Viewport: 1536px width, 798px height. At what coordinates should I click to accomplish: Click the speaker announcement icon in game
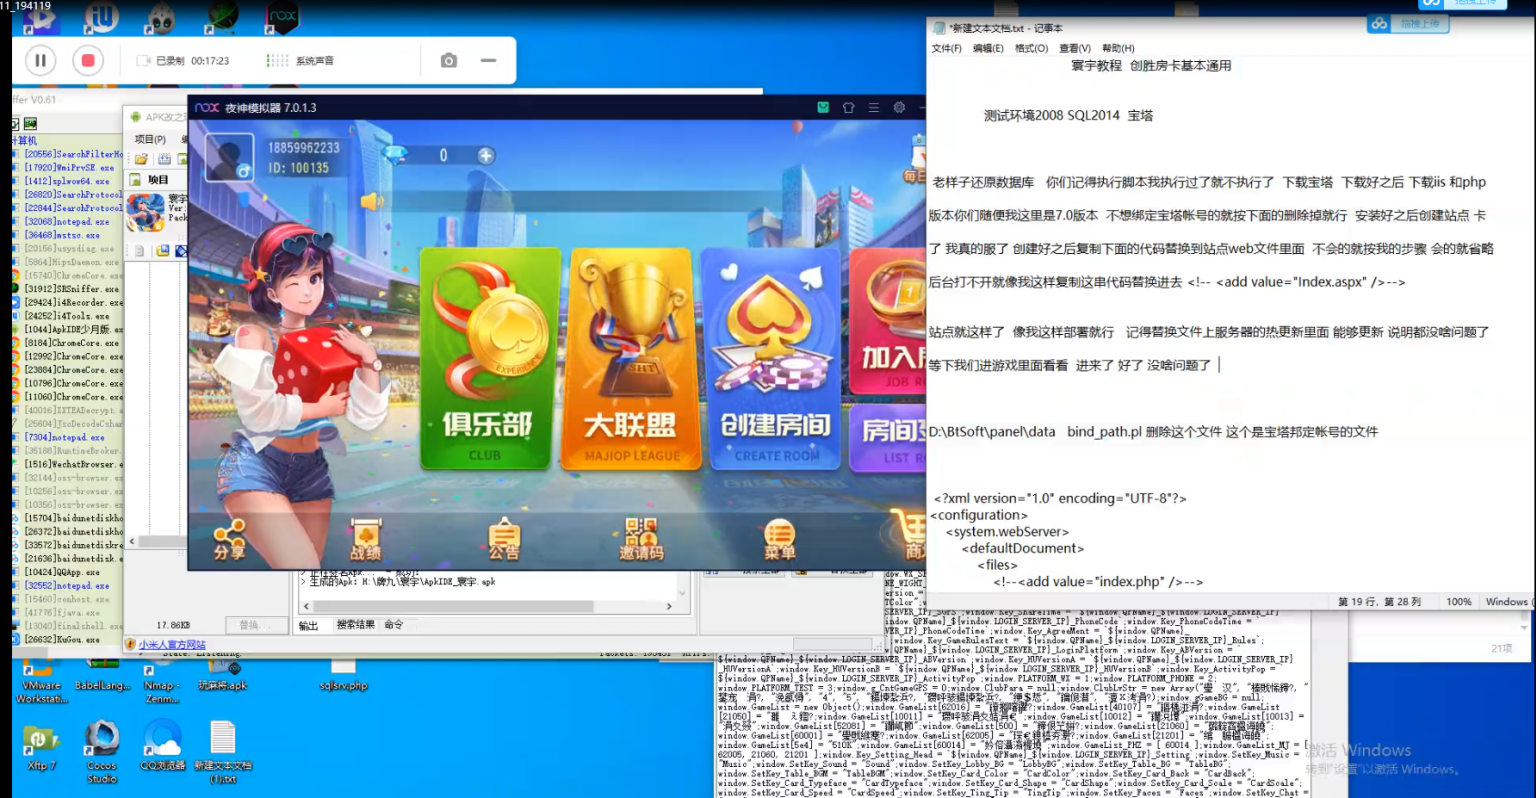point(372,201)
